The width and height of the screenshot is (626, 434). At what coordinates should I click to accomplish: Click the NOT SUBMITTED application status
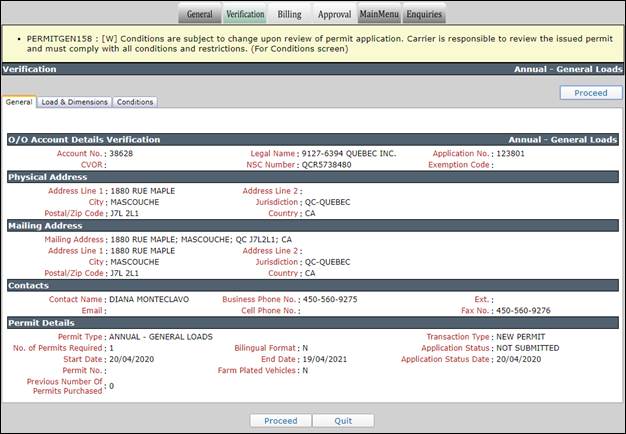pos(528,348)
